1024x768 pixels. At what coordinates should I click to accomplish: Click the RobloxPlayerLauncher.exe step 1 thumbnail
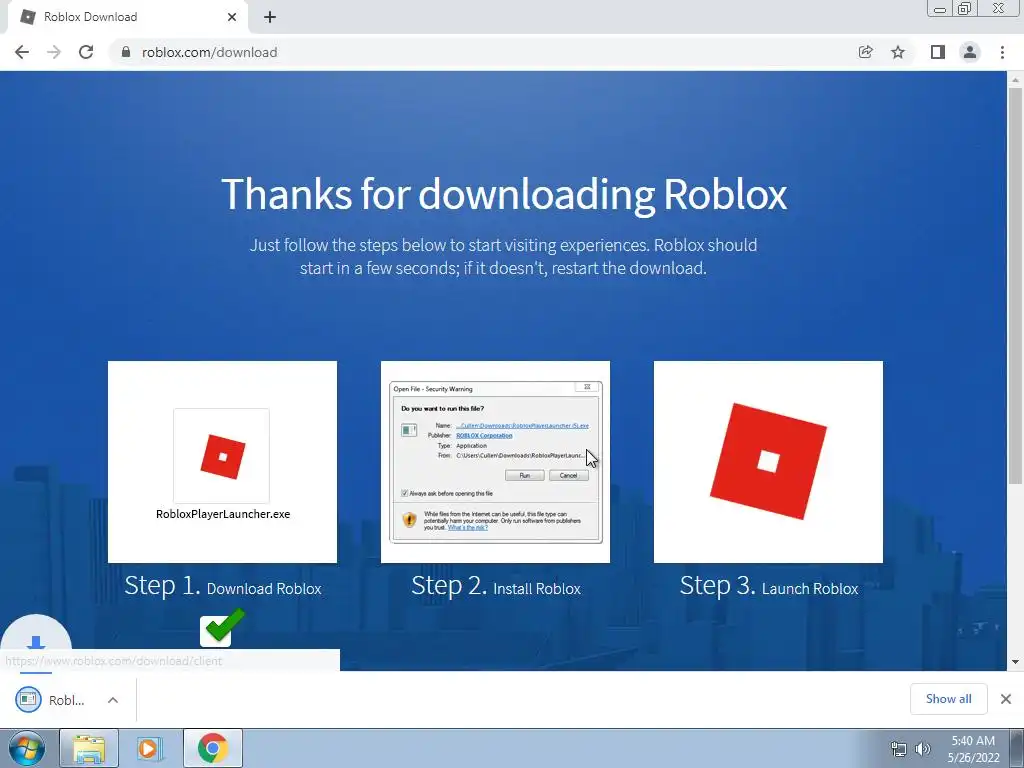click(223, 462)
